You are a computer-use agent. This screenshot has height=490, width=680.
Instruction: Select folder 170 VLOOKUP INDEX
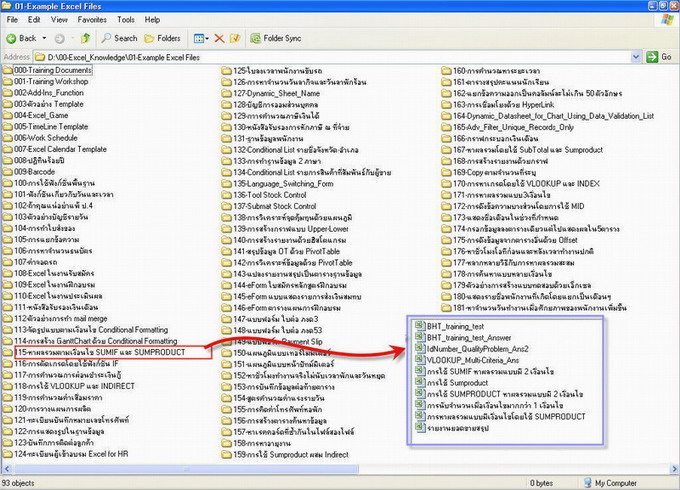click(x=521, y=183)
